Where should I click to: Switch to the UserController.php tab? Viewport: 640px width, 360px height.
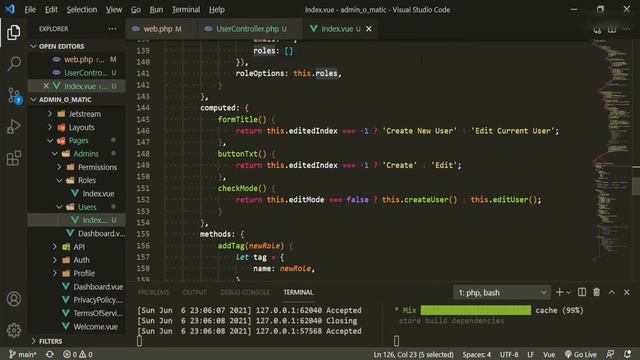coord(250,29)
